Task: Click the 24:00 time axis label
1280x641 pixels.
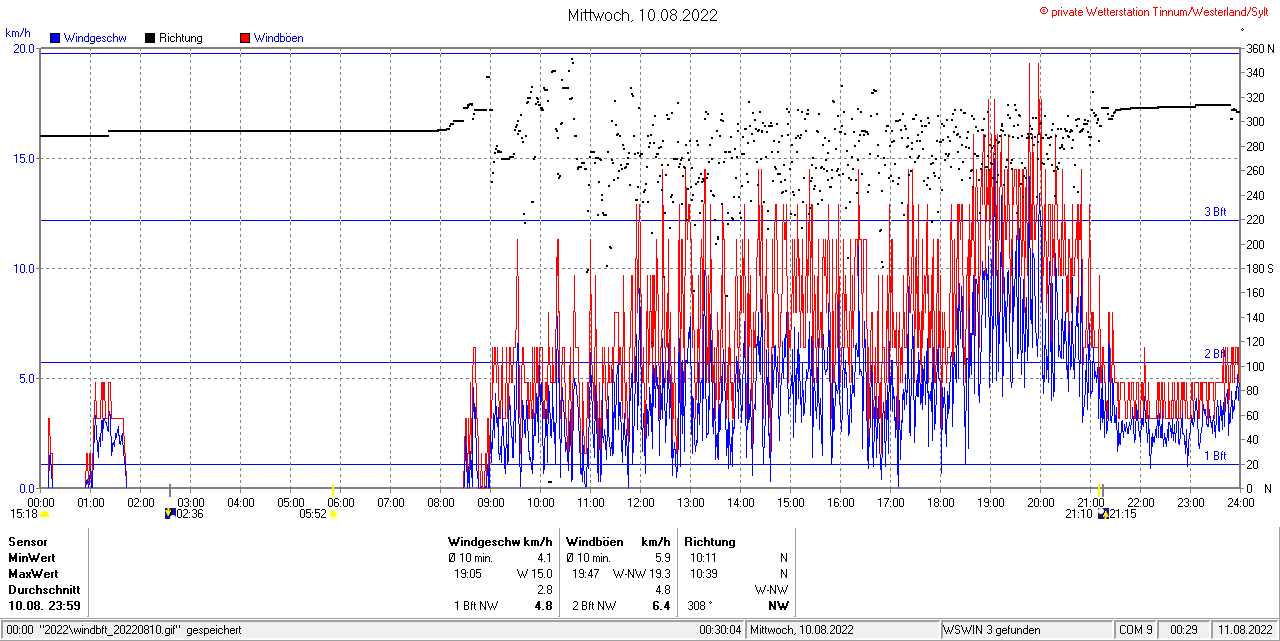Action: [1241, 502]
